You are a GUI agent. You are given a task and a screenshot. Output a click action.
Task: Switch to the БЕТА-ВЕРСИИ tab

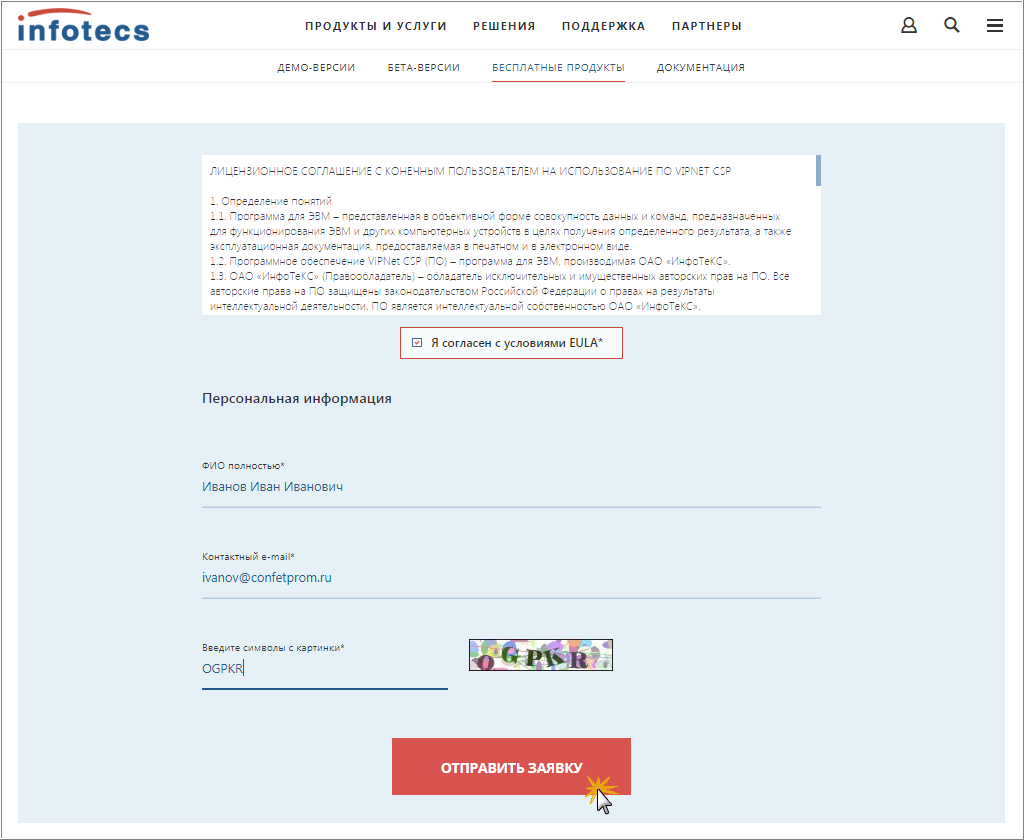point(424,67)
